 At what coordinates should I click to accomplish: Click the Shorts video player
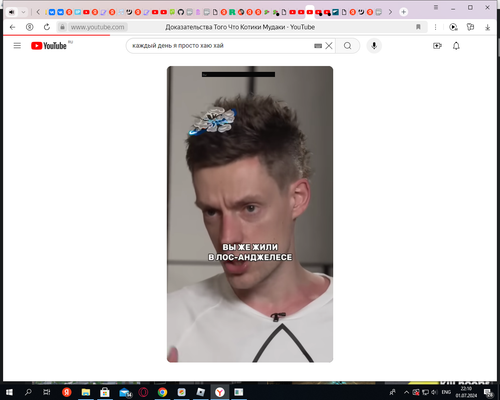(x=250, y=214)
